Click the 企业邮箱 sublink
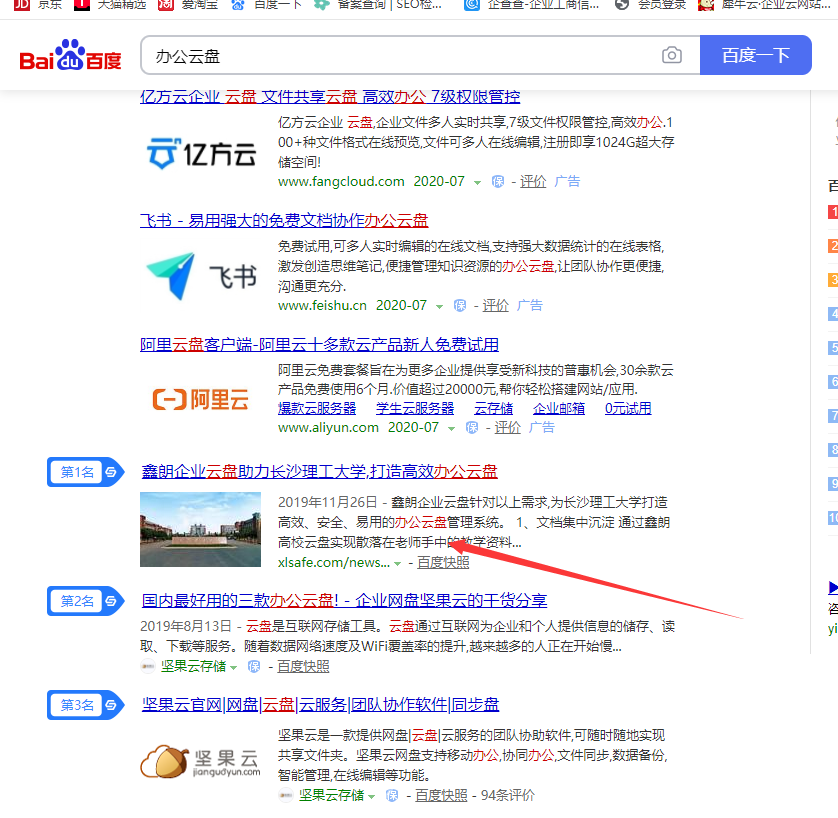 tap(558, 409)
